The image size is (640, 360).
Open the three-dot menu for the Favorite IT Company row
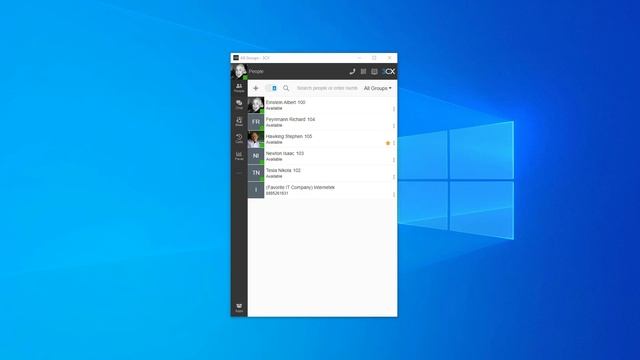[x=394, y=194]
